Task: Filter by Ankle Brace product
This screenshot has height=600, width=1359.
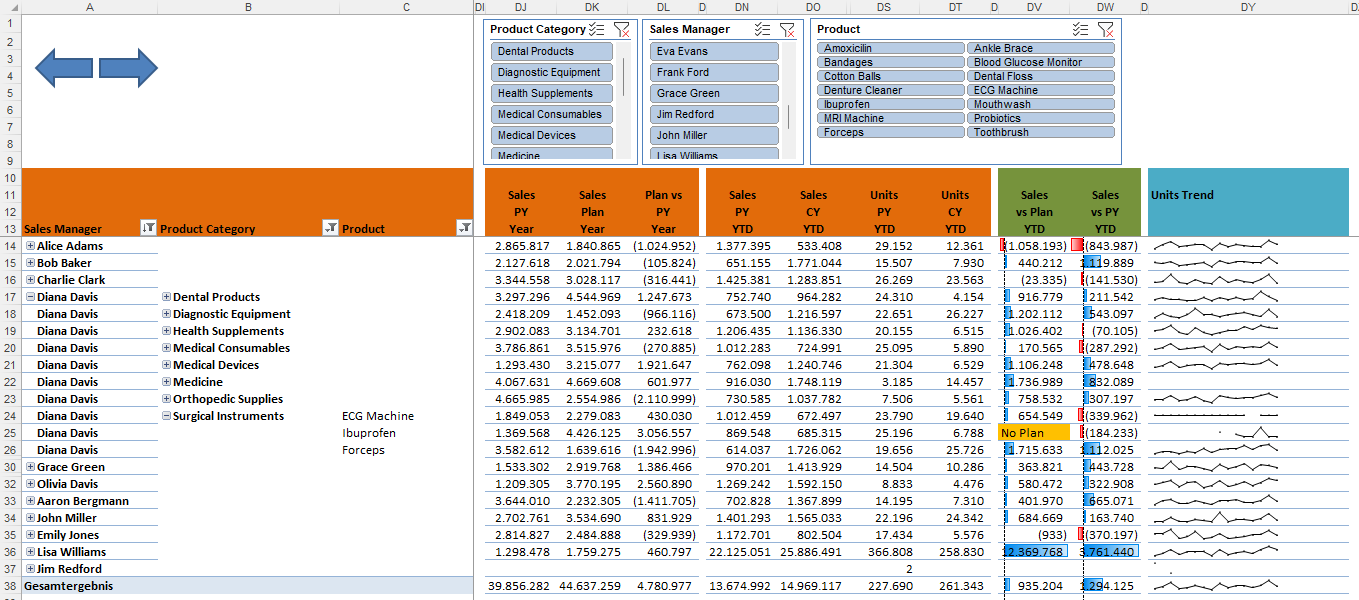Action: tap(1040, 48)
